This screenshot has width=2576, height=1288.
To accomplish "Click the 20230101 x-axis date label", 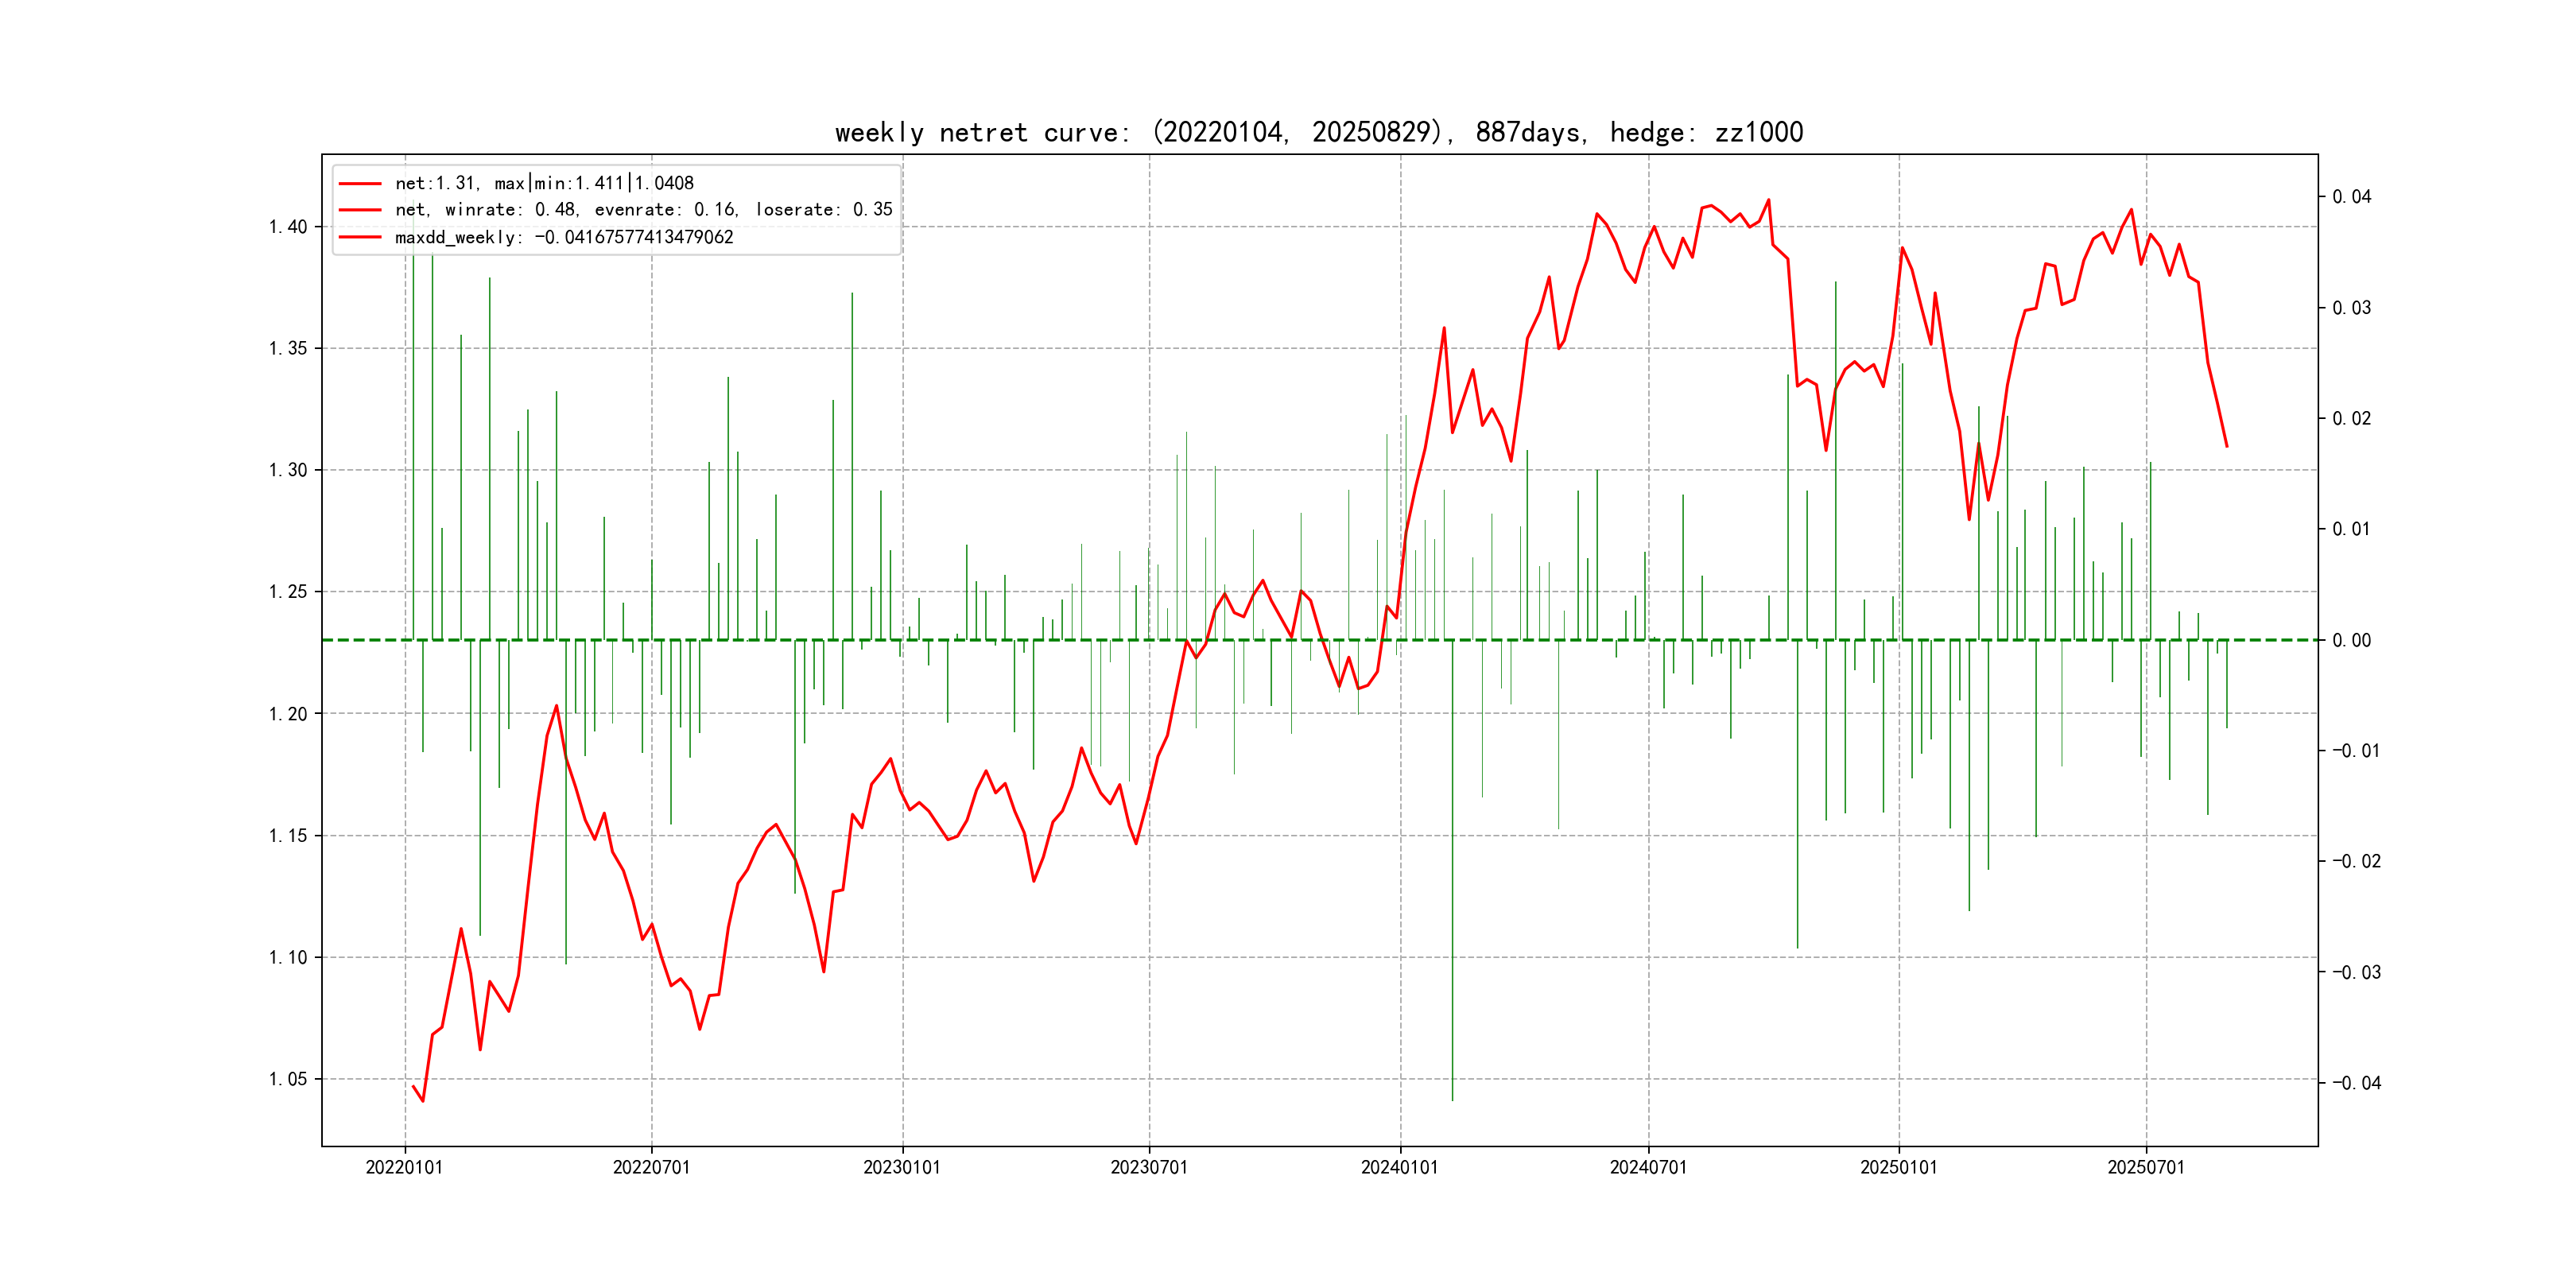I will click(901, 1168).
